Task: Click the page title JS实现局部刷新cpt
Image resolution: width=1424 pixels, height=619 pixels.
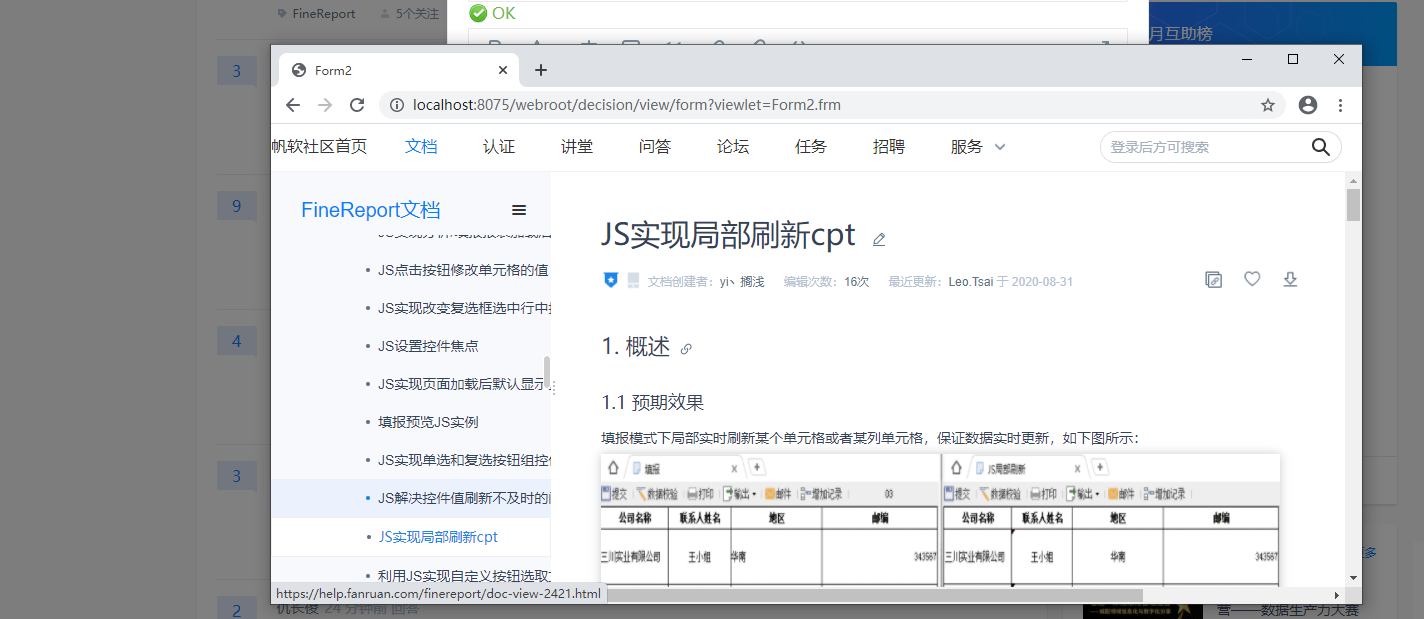Action: [x=729, y=234]
